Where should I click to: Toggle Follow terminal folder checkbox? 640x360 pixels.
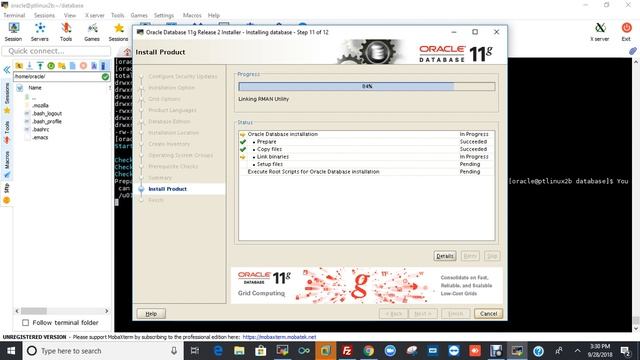tap(25, 323)
